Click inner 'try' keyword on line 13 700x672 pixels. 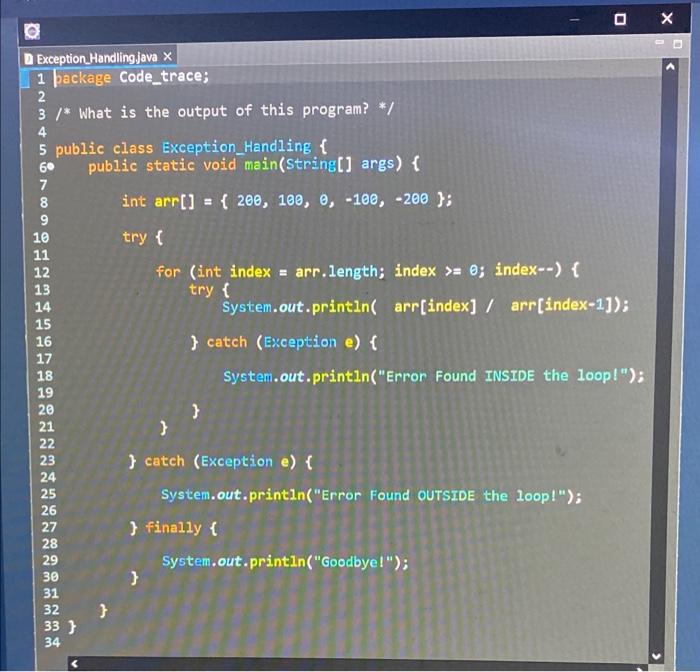coord(201,289)
